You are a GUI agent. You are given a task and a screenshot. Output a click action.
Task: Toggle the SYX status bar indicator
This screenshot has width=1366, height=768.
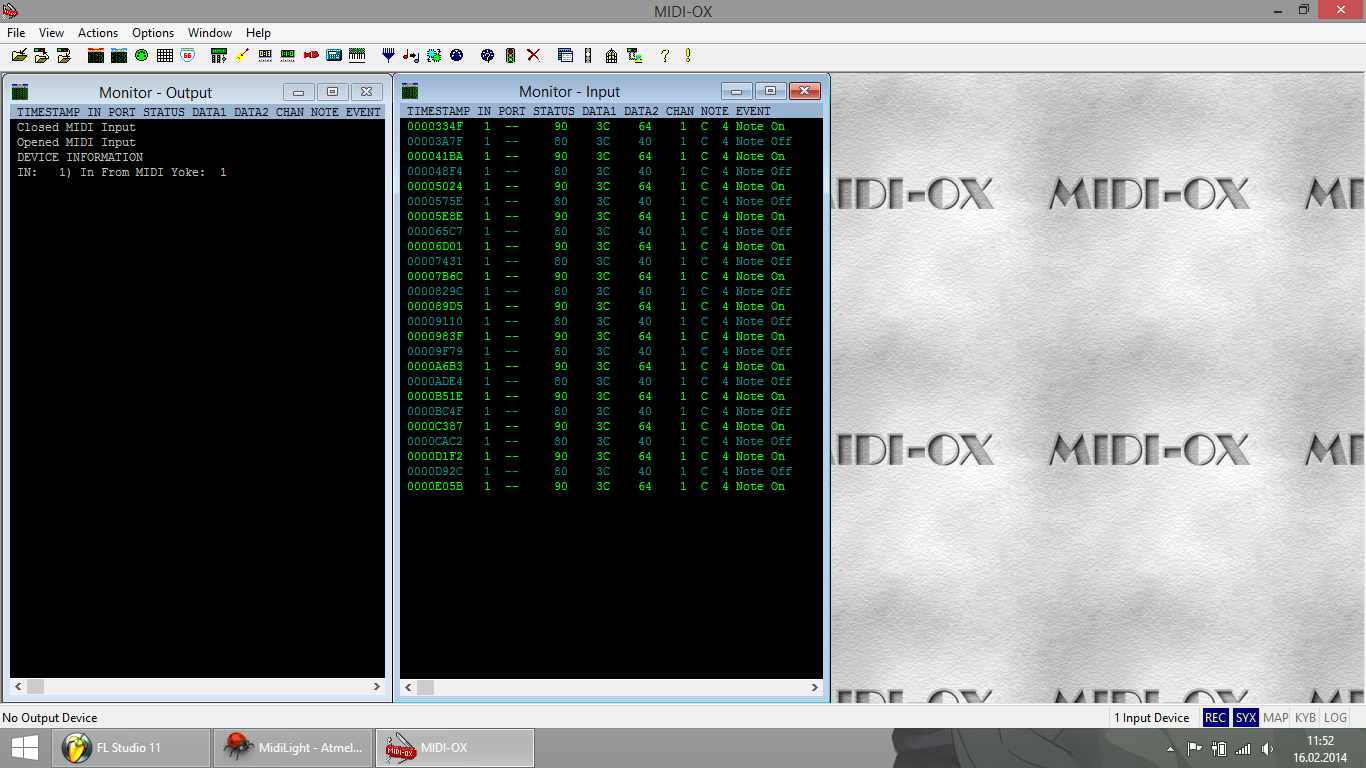(x=1245, y=718)
